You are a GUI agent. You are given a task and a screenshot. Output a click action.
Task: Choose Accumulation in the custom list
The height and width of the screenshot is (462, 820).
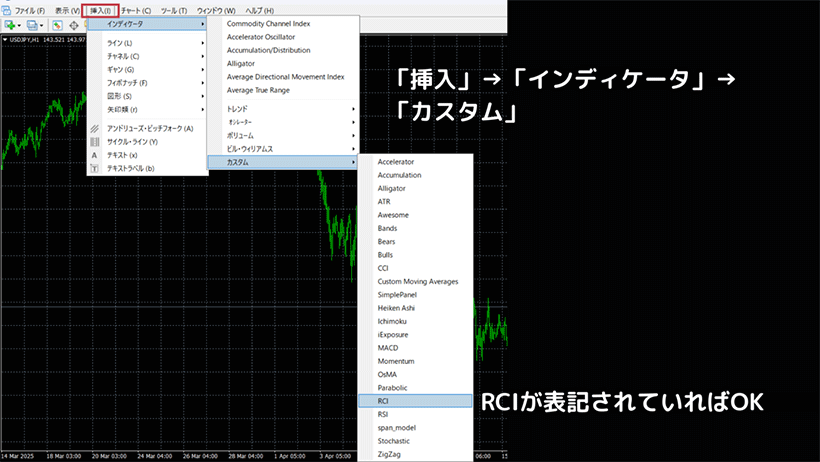415,175
